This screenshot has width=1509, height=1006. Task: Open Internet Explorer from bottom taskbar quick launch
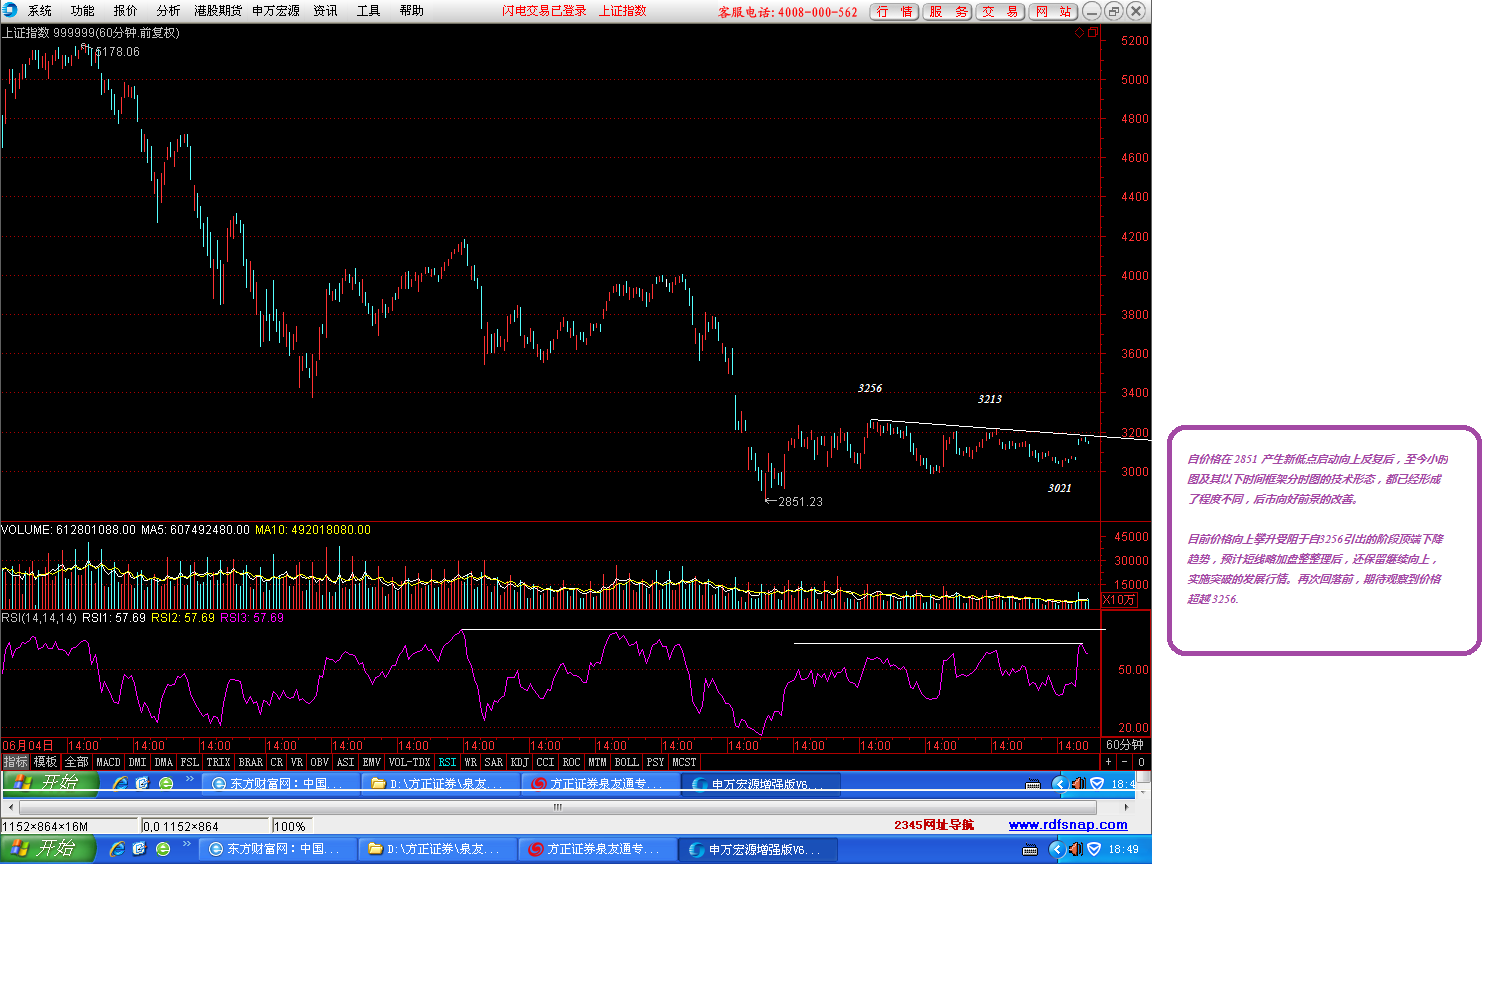(117, 849)
